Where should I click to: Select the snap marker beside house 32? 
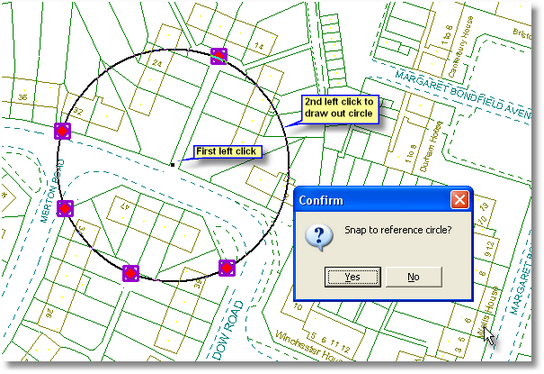click(x=62, y=131)
